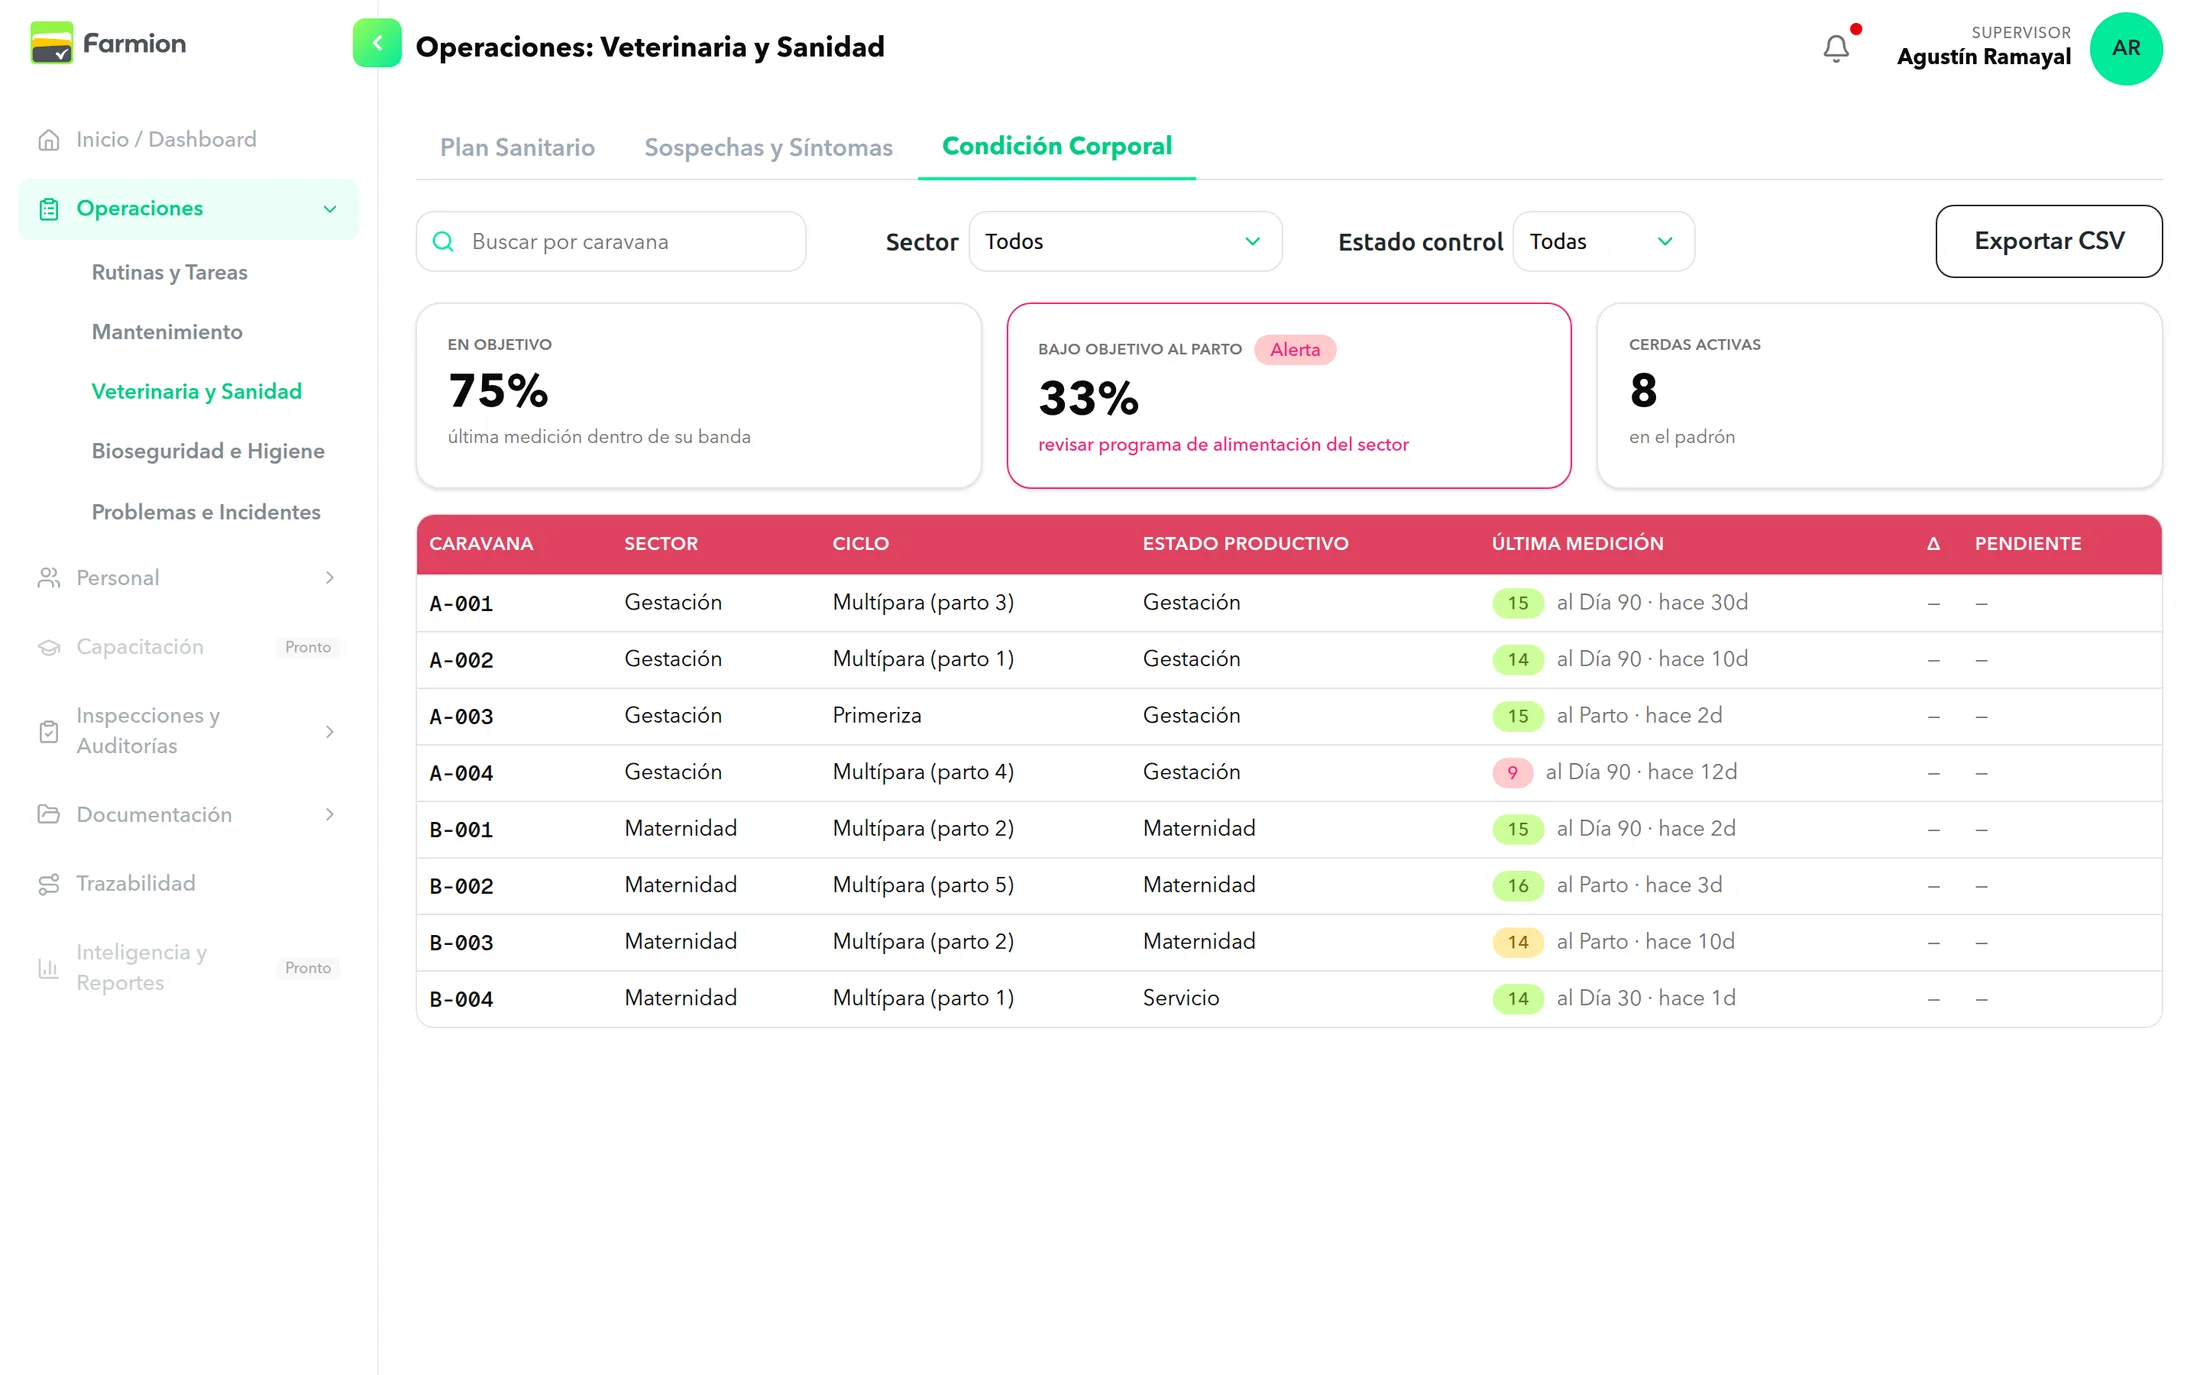
Task: Click the search magnifier icon
Action: click(443, 241)
